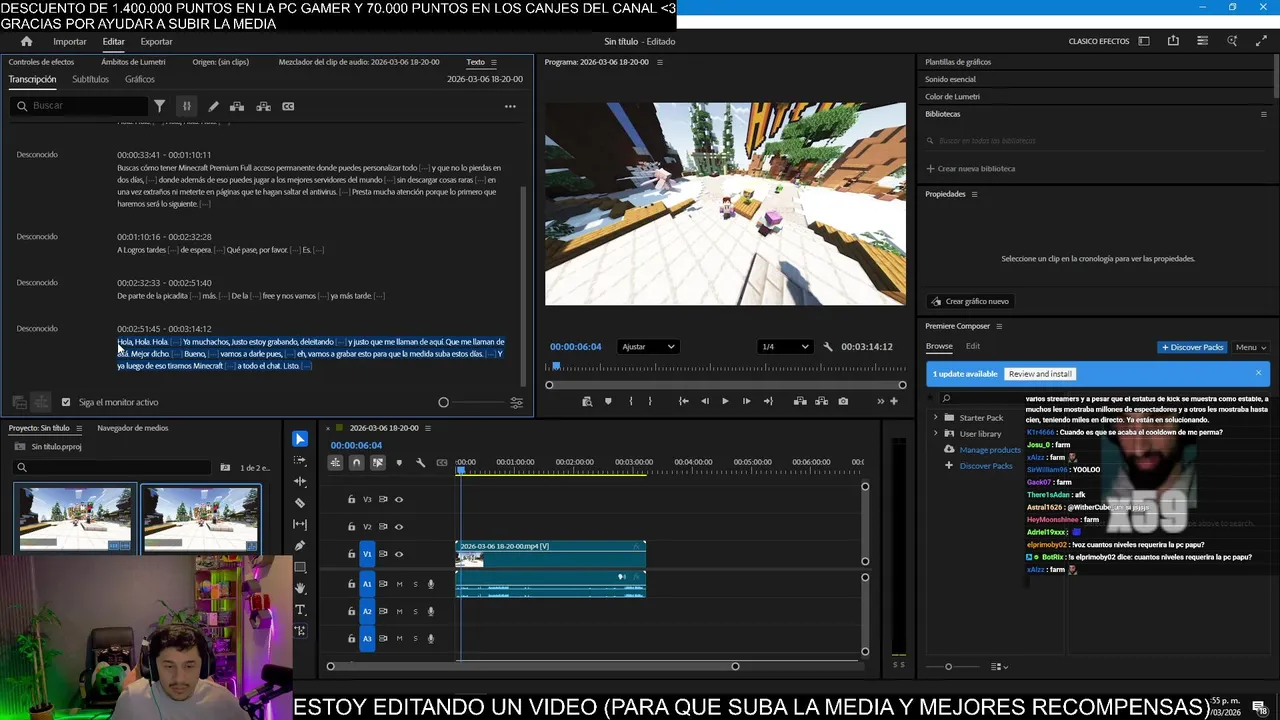Switch to Importar tab
Image resolution: width=1280 pixels, height=720 pixels.
[x=70, y=41]
